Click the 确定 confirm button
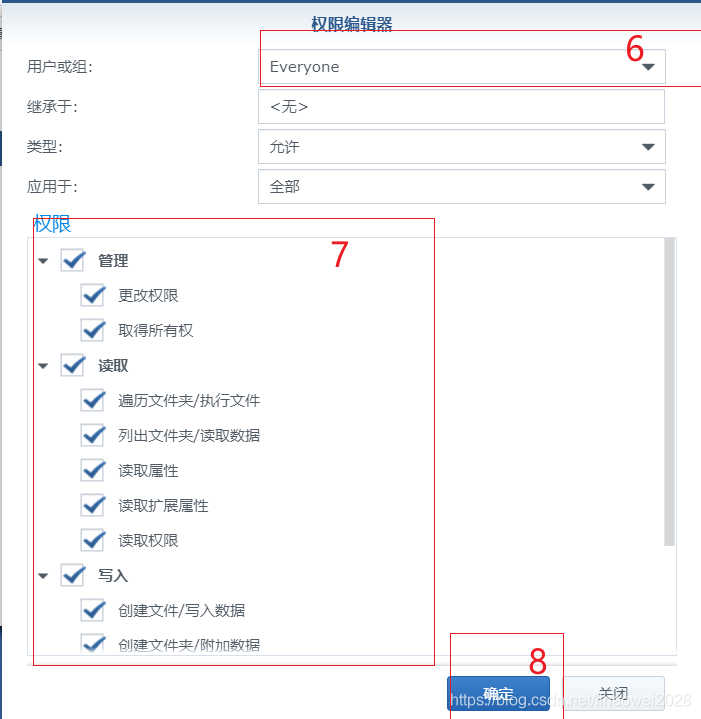The width and height of the screenshot is (701, 719). pyautogui.click(x=498, y=693)
